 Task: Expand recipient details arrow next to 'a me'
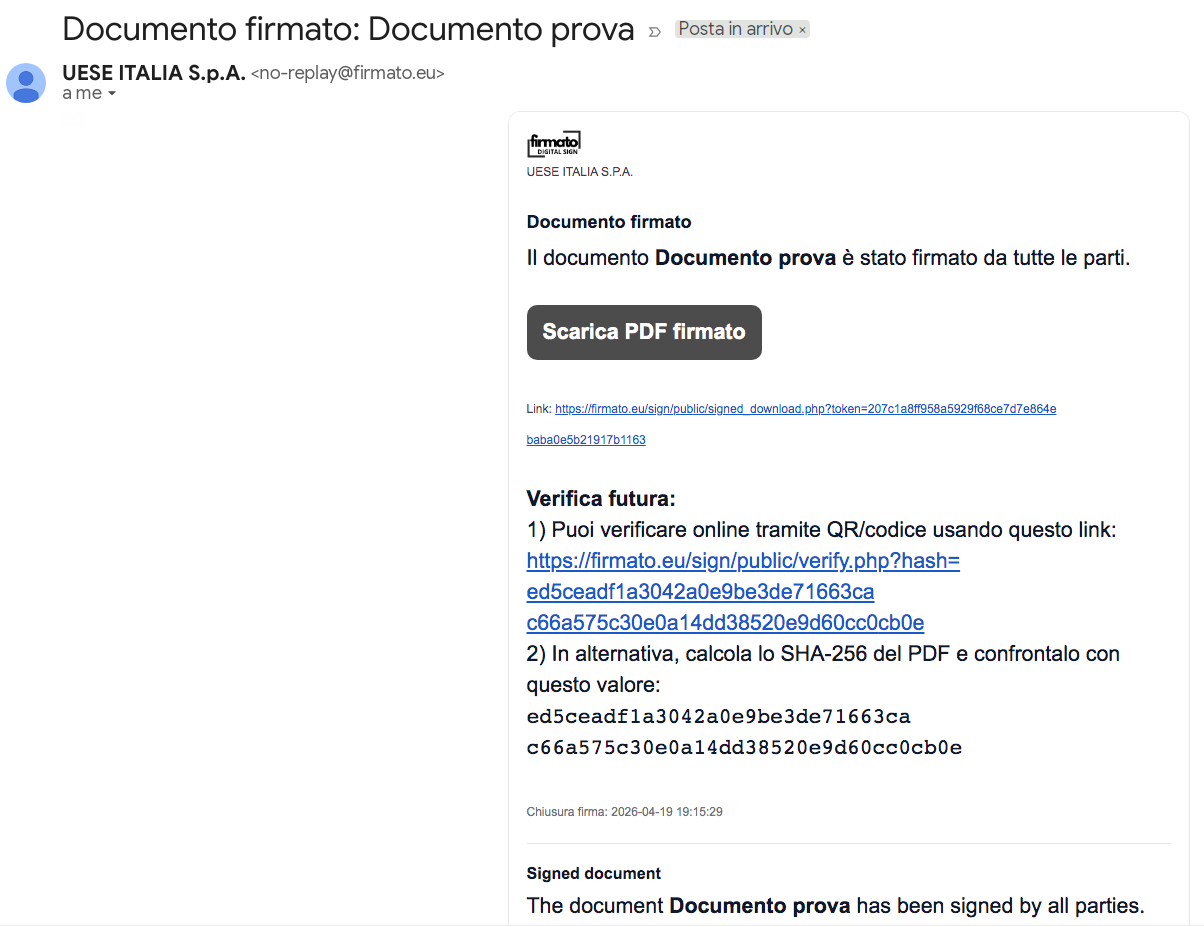[x=112, y=94]
